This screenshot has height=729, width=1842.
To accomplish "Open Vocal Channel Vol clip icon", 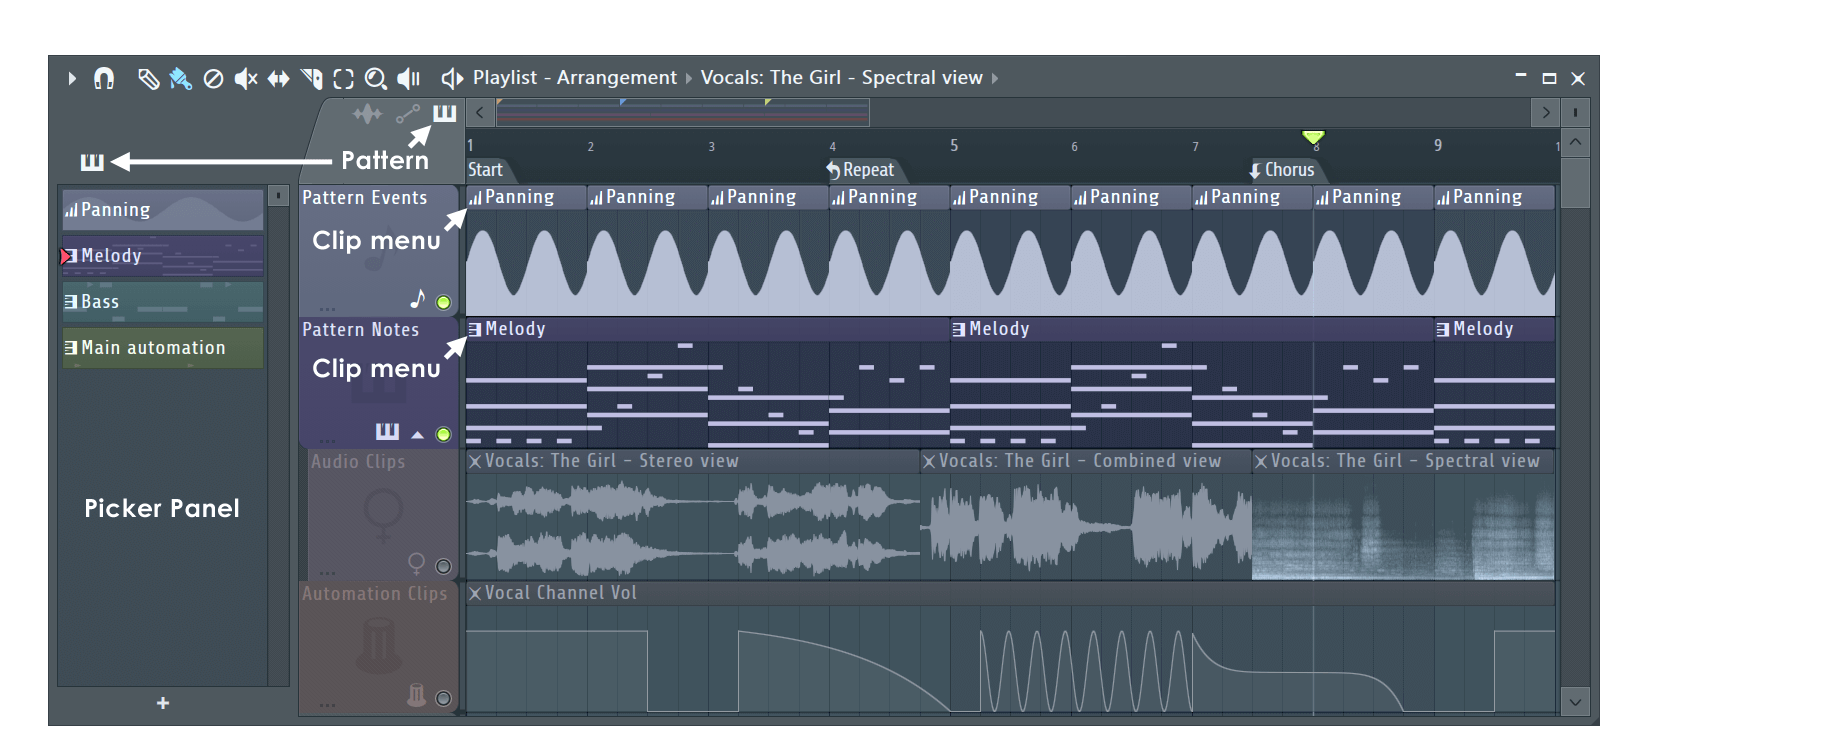I will [476, 593].
